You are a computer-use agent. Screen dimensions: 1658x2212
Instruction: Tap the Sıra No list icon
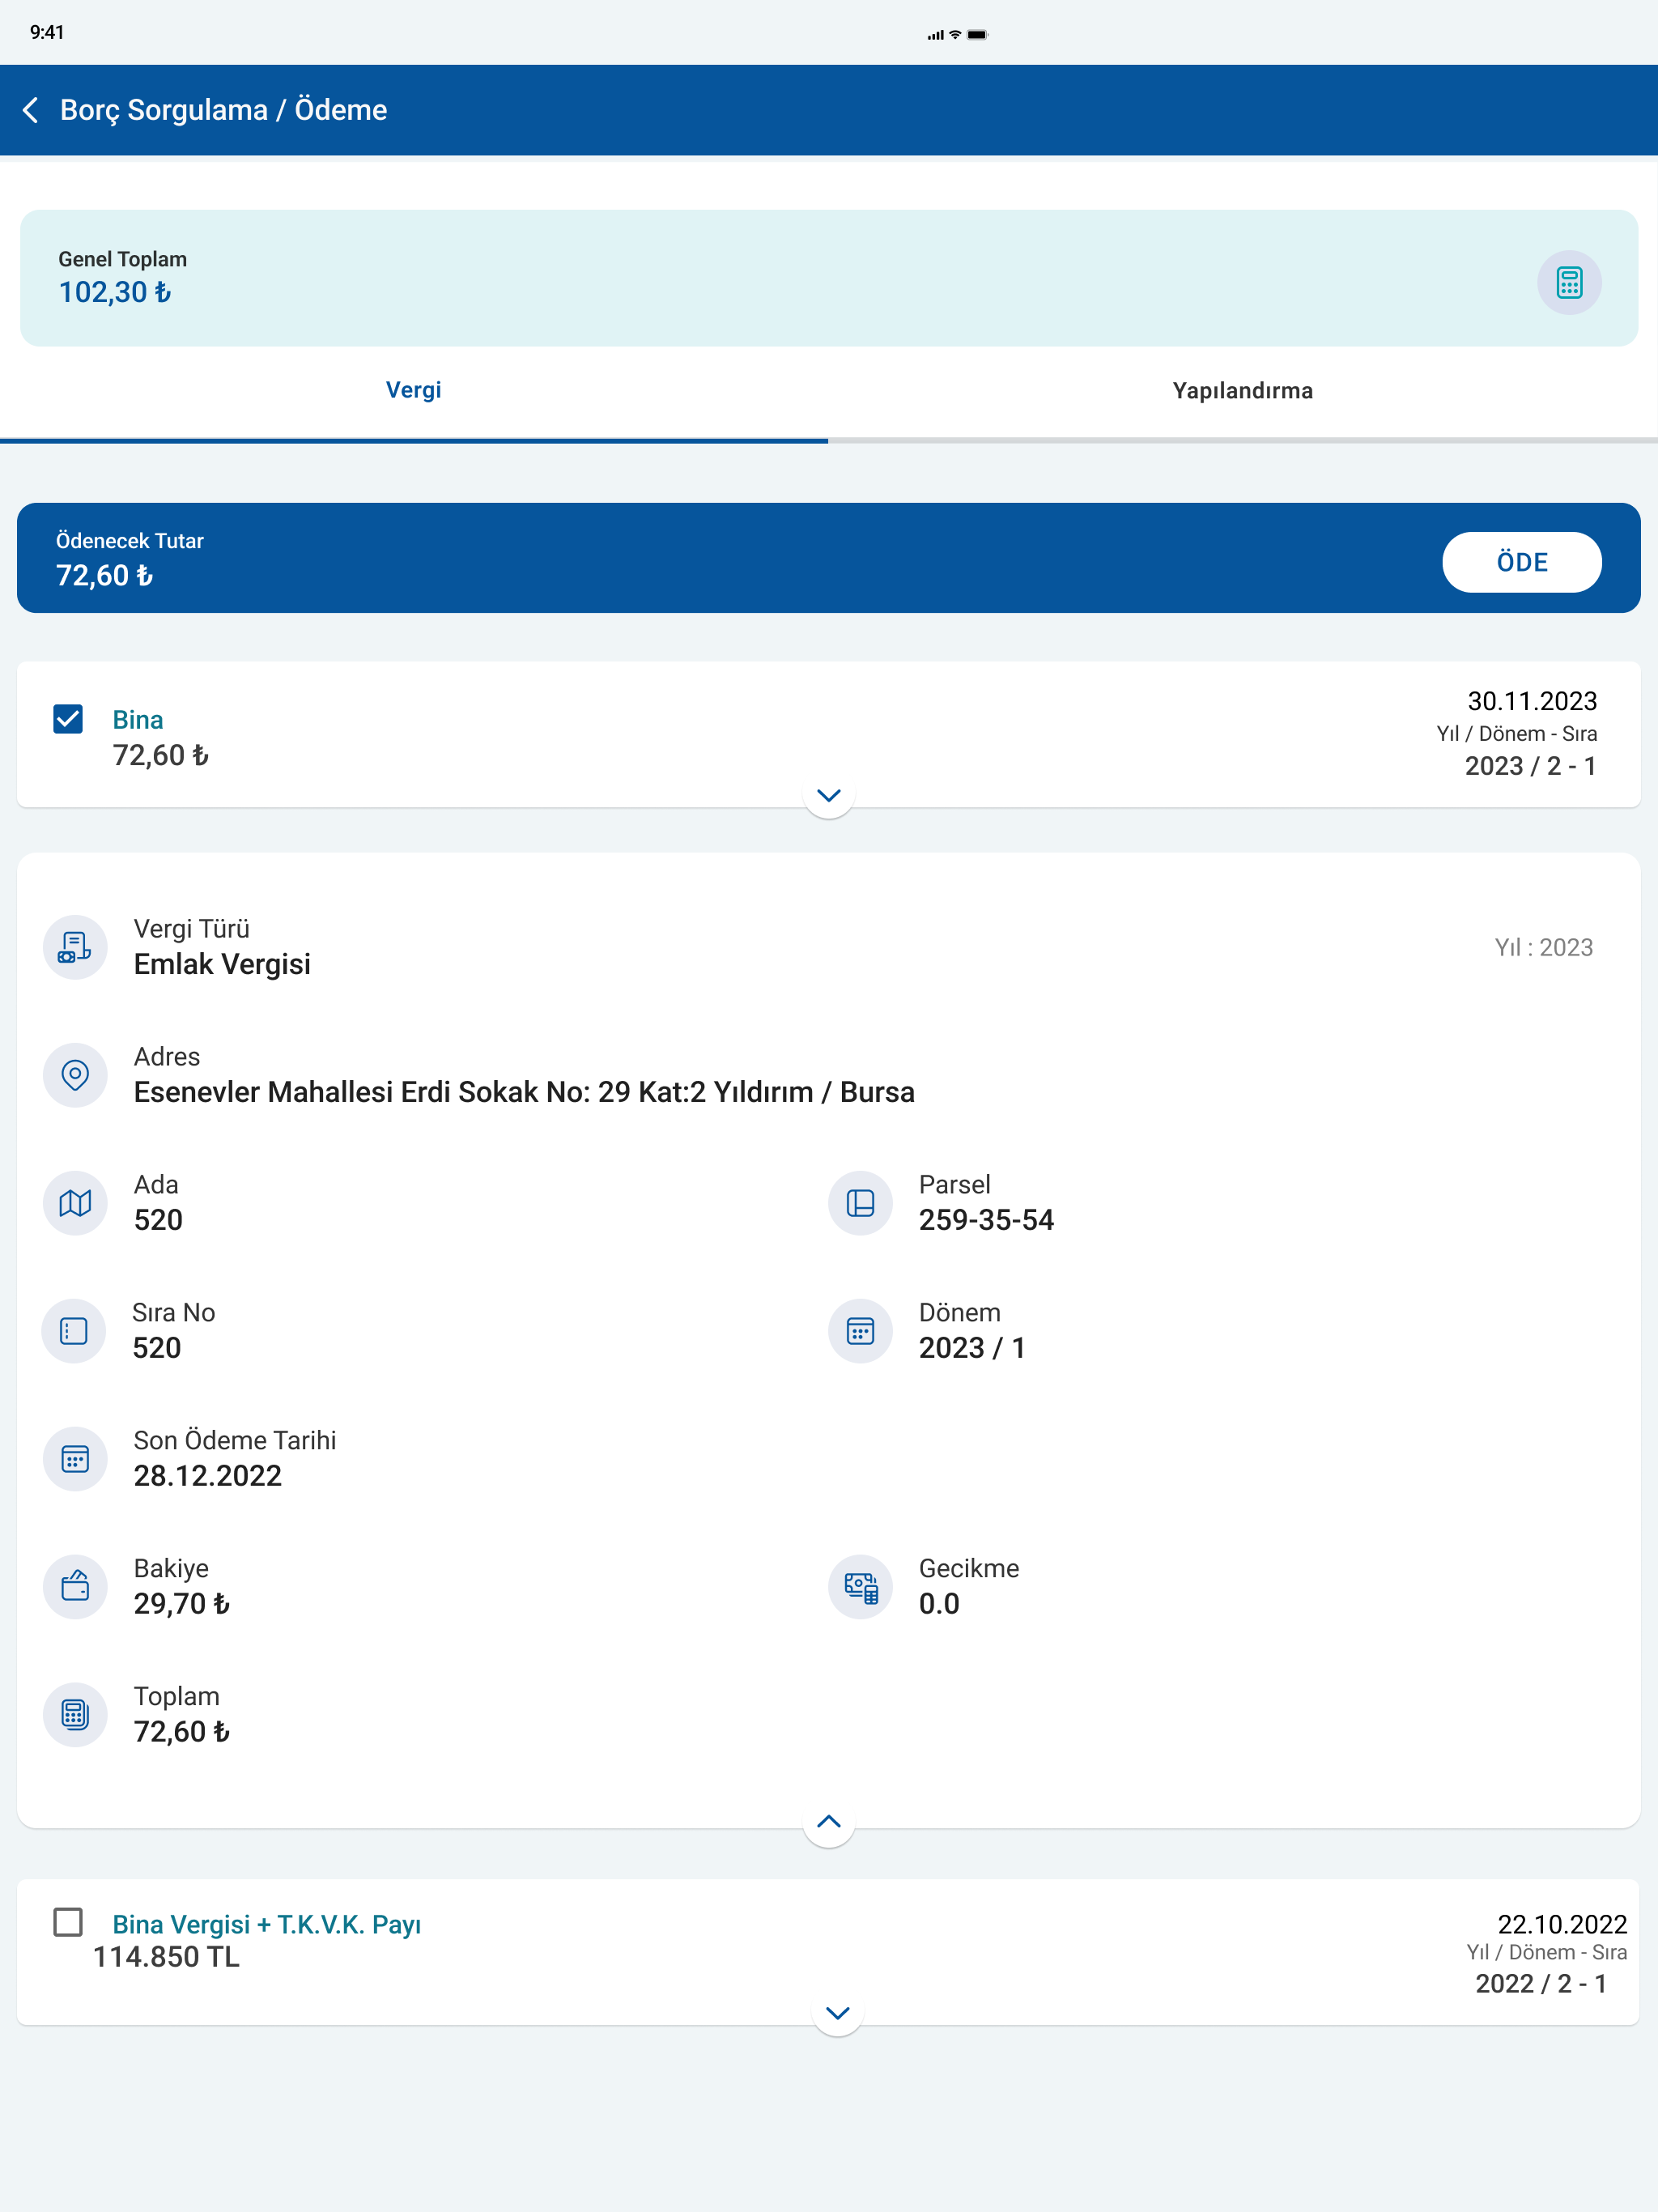[x=74, y=1331]
